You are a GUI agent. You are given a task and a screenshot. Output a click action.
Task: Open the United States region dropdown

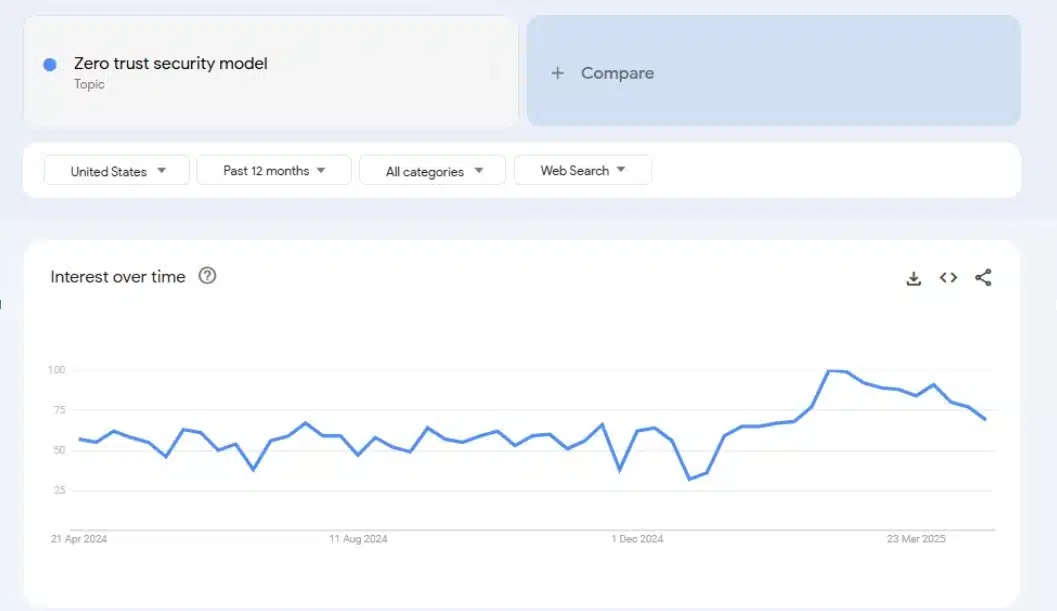[x=117, y=171]
